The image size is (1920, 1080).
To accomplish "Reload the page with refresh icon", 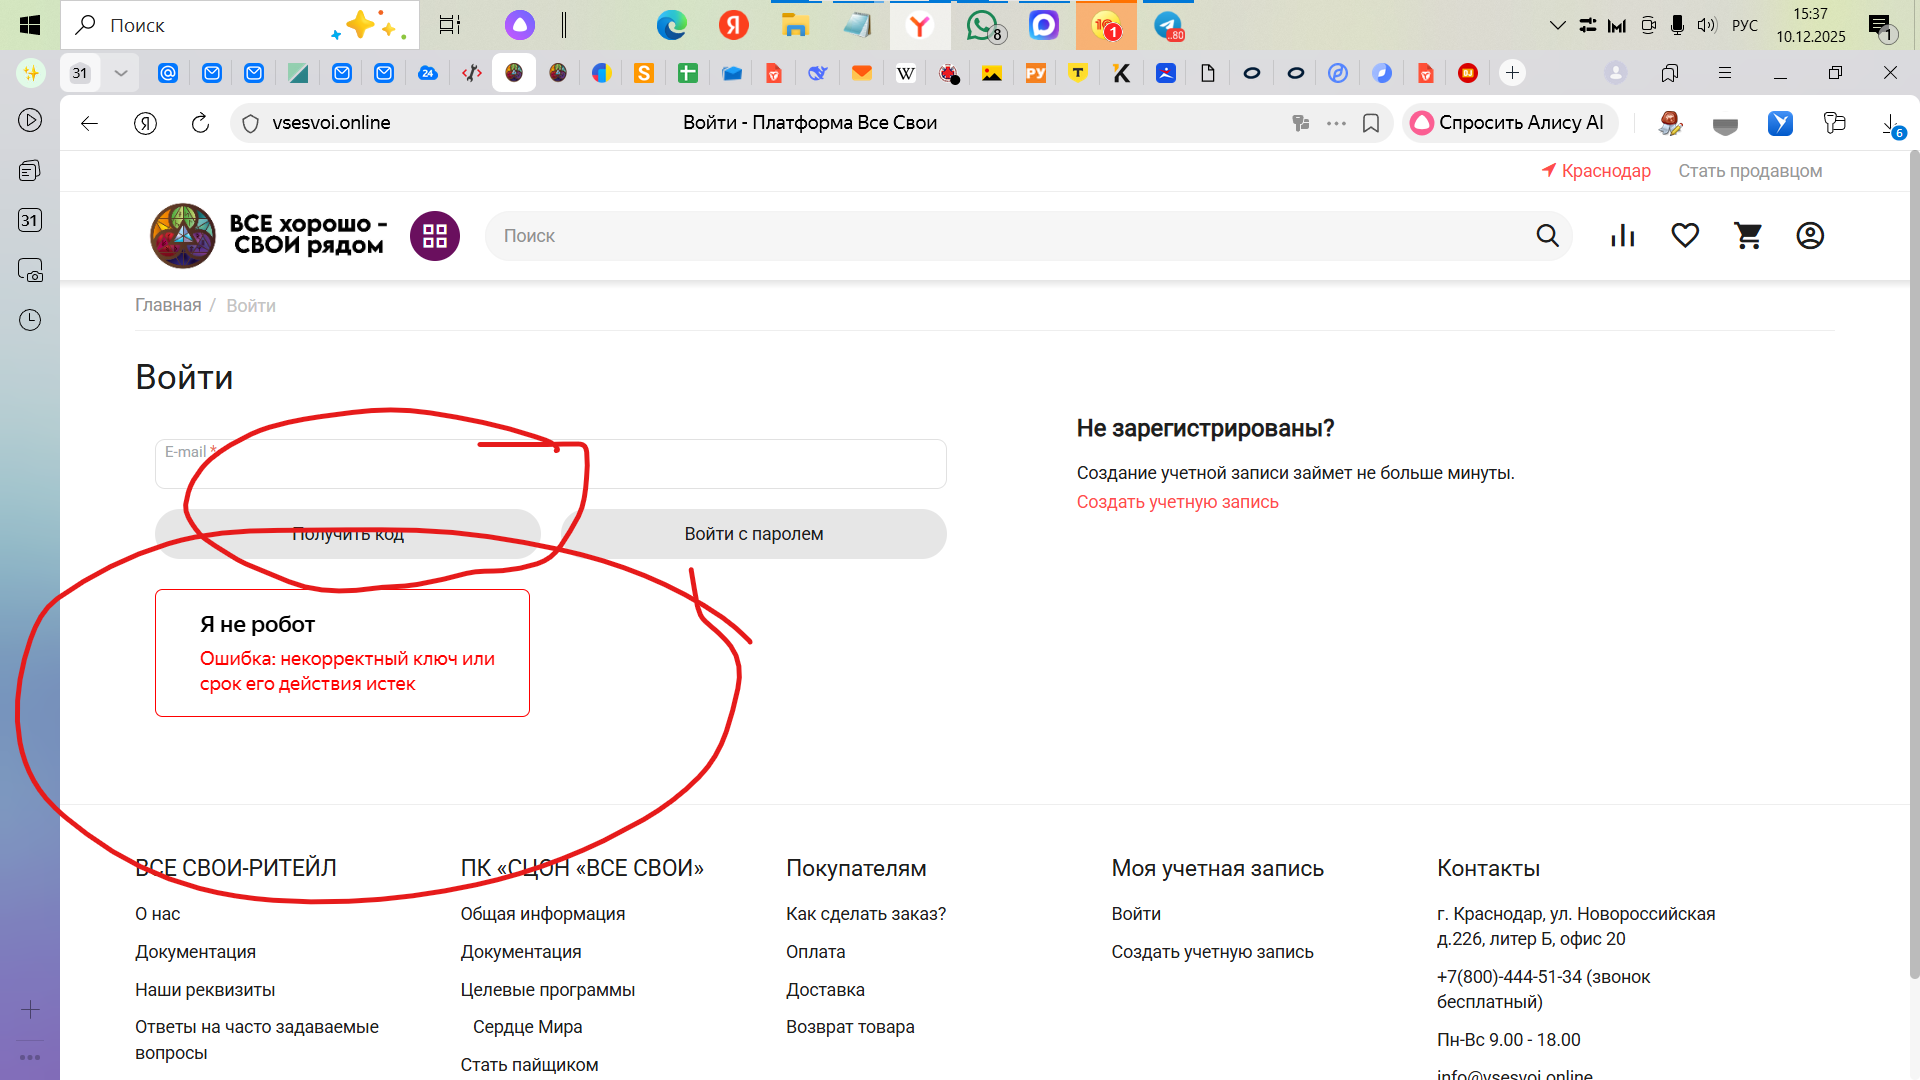I will [200, 123].
